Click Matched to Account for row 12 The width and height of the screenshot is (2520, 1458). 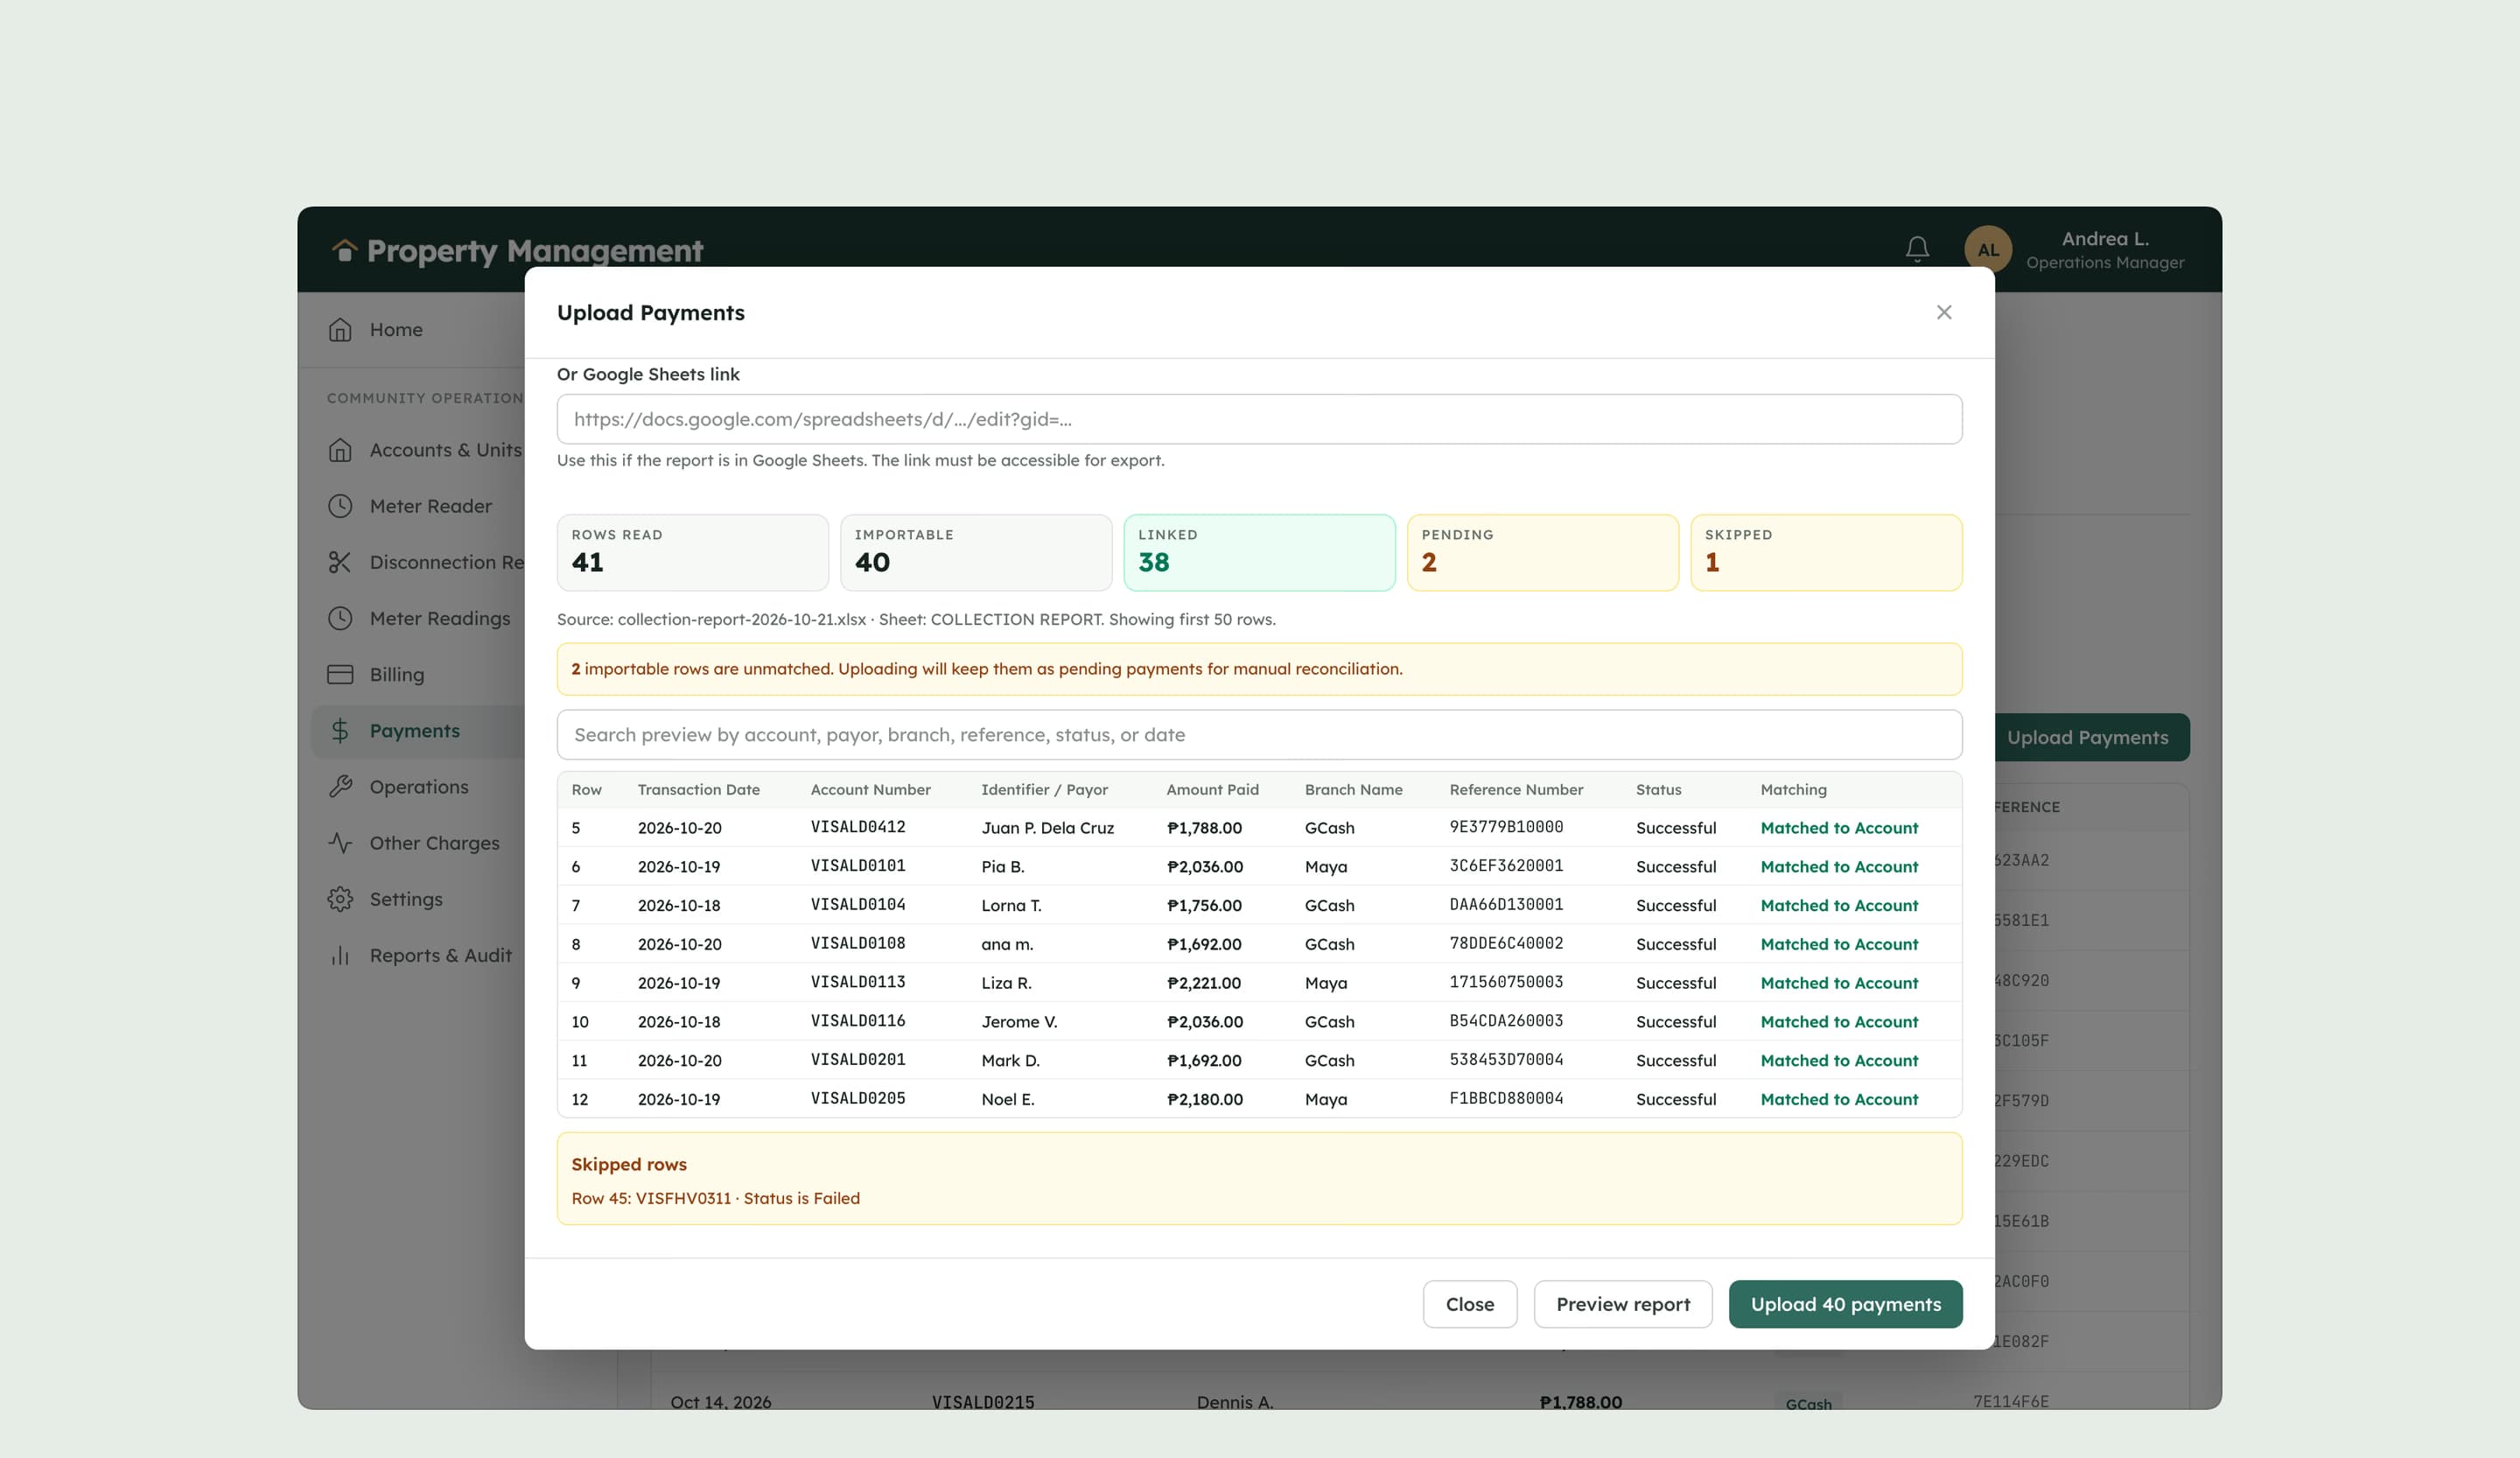click(1839, 1099)
